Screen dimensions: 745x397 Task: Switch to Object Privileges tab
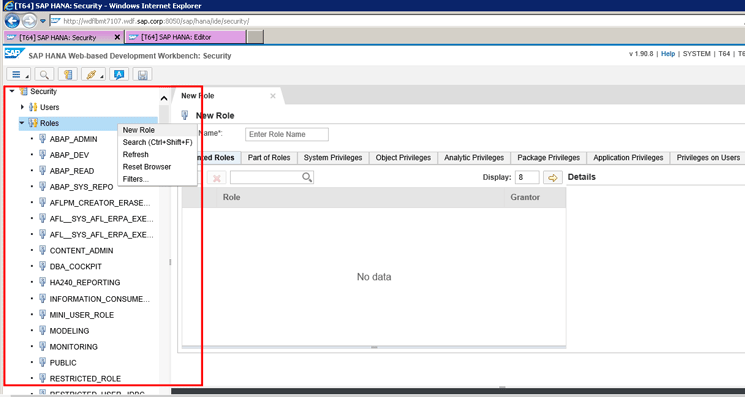coord(403,158)
